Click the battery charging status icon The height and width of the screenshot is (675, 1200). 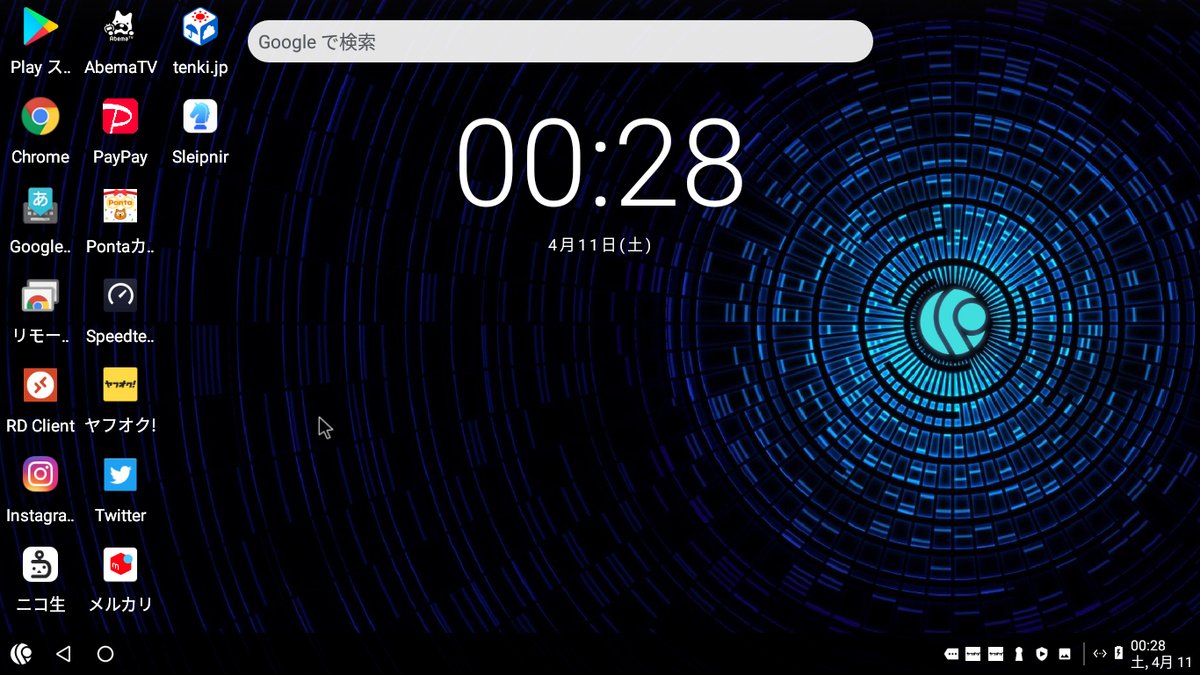(x=1118, y=654)
